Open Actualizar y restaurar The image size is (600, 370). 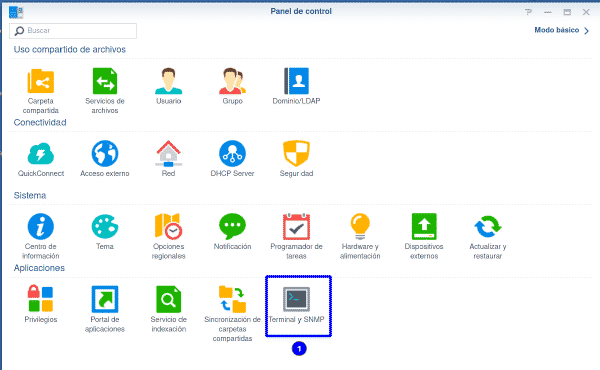pos(488,236)
